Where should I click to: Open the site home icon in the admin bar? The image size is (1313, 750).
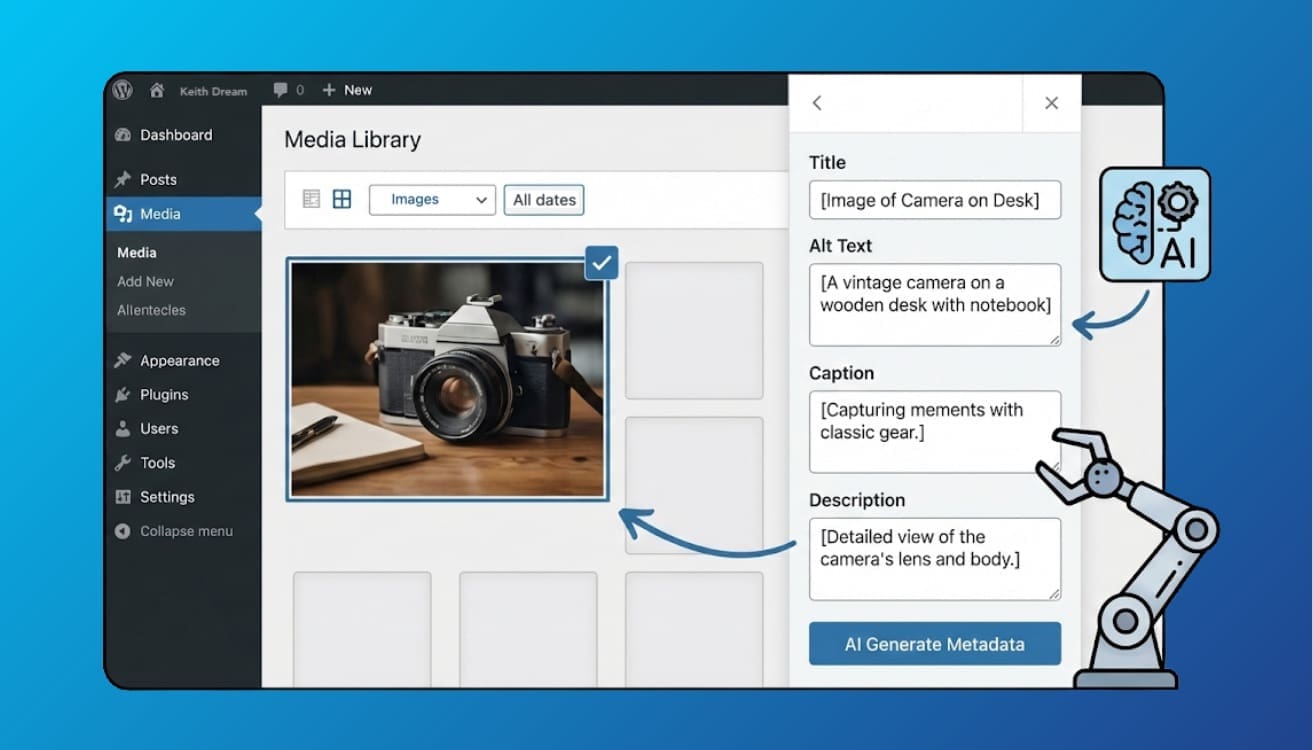[156, 90]
